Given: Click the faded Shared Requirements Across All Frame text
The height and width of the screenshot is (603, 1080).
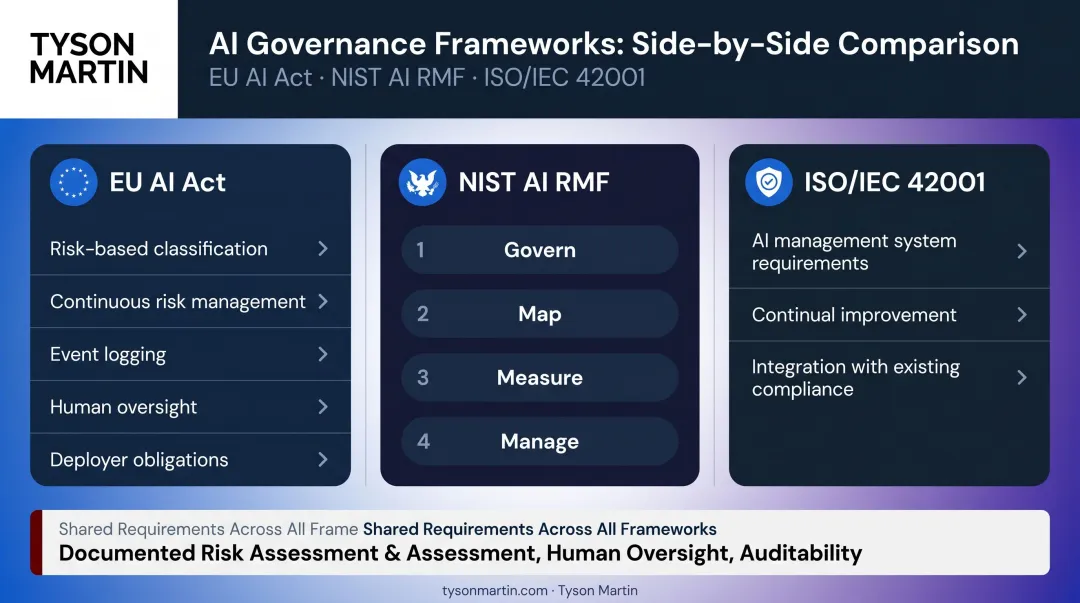Looking at the screenshot, I should (208, 529).
